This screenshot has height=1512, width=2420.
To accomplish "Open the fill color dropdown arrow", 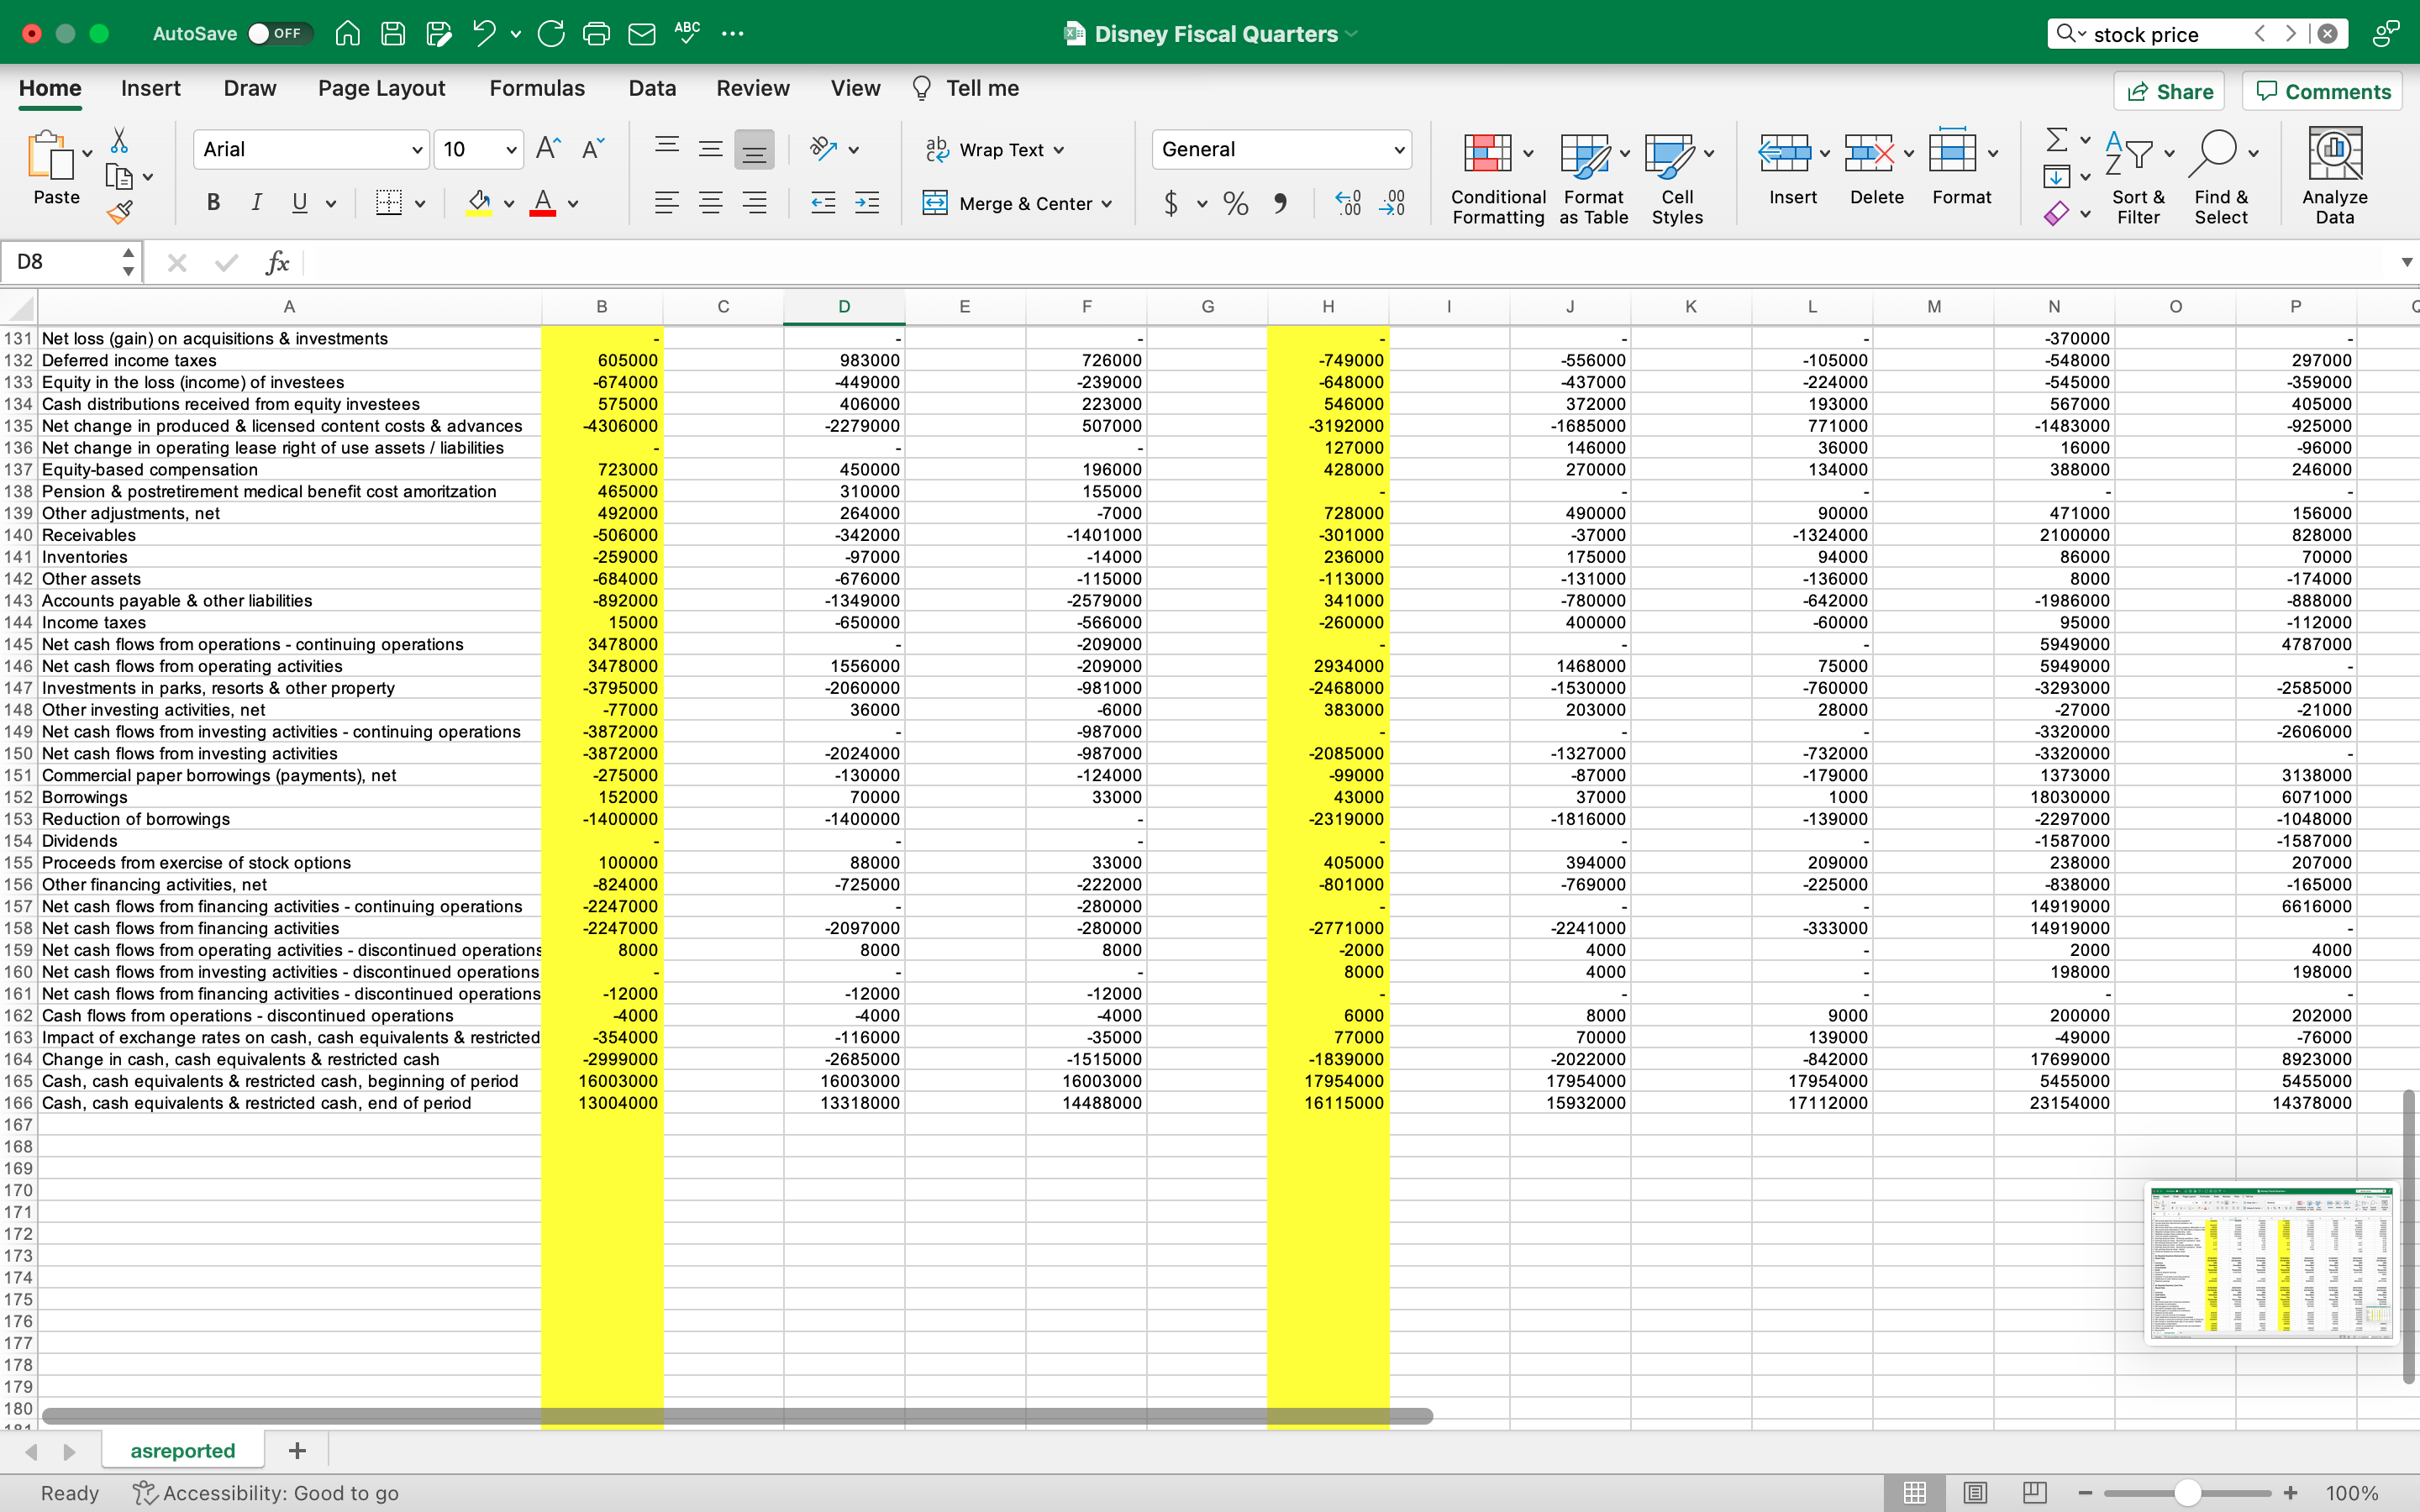I will (x=508, y=203).
